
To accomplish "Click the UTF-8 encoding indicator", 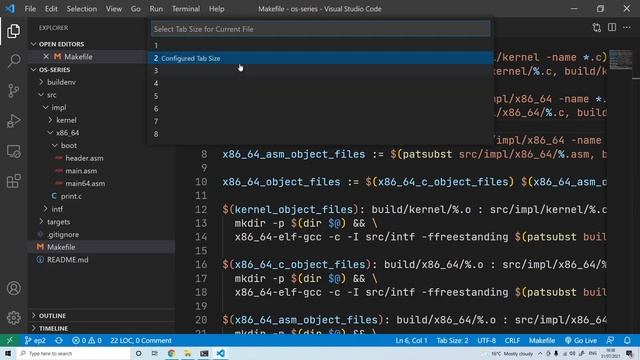I will (x=487, y=340).
